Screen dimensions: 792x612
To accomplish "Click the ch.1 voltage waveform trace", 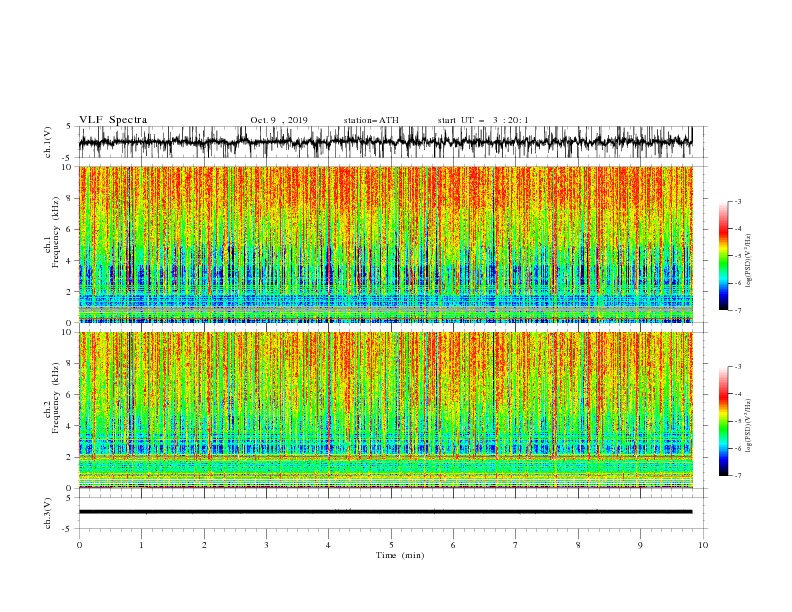I will tap(385, 142).
